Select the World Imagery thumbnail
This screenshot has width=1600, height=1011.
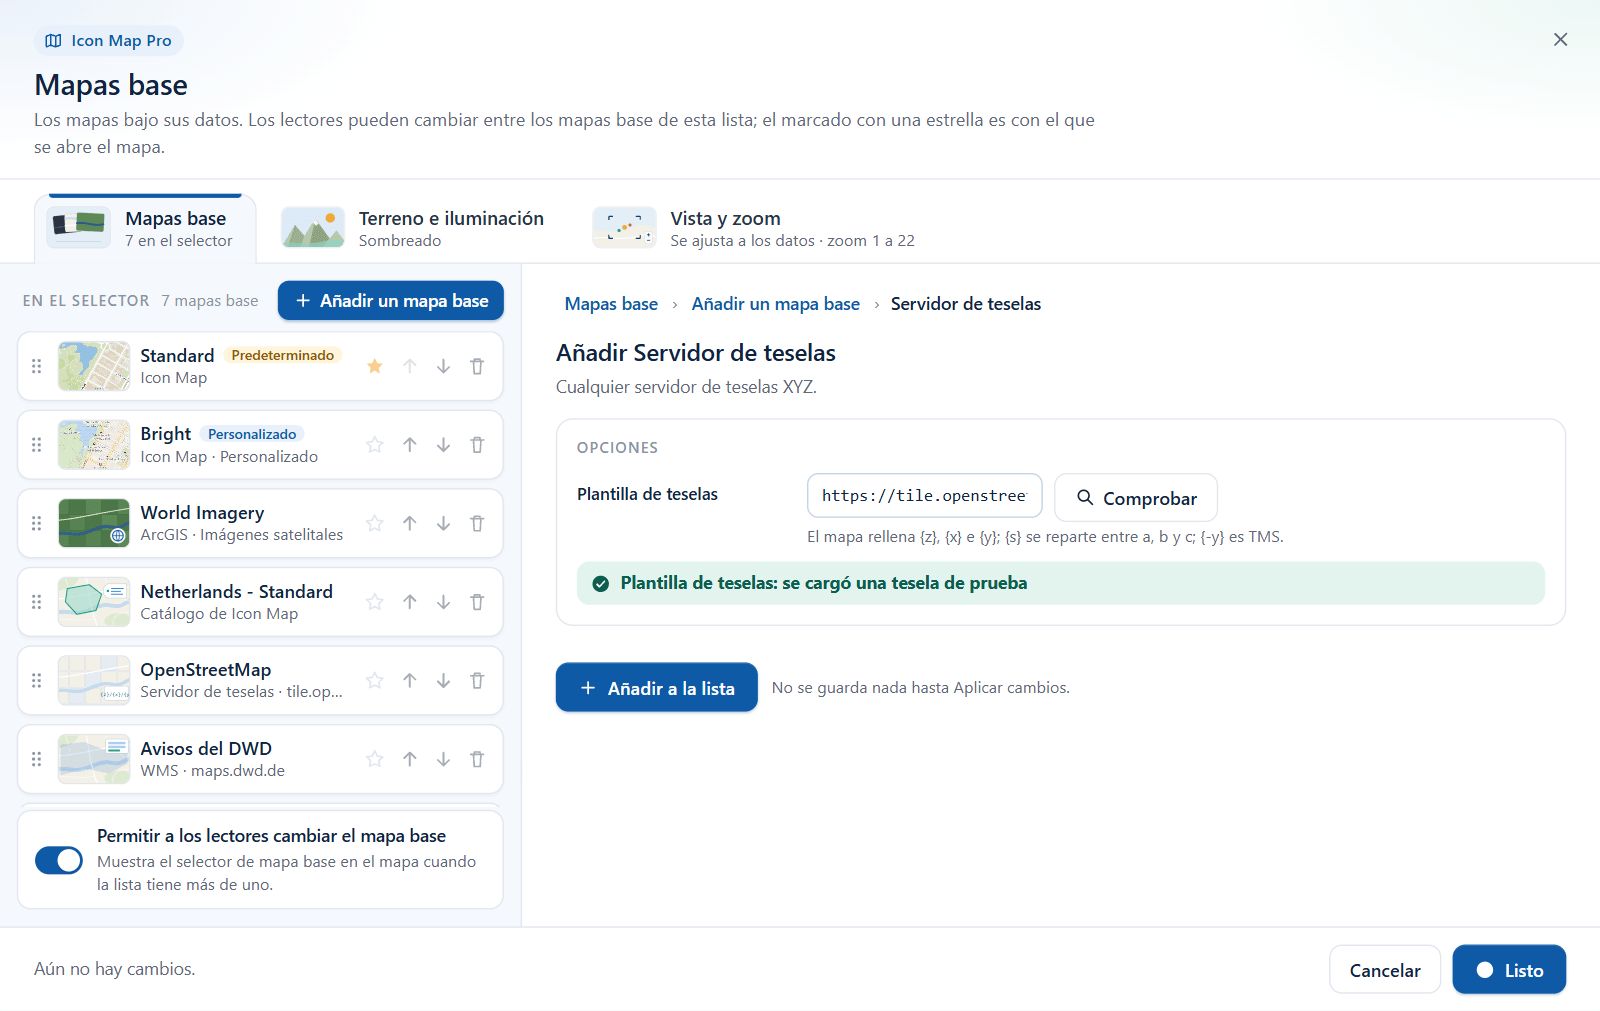click(94, 523)
